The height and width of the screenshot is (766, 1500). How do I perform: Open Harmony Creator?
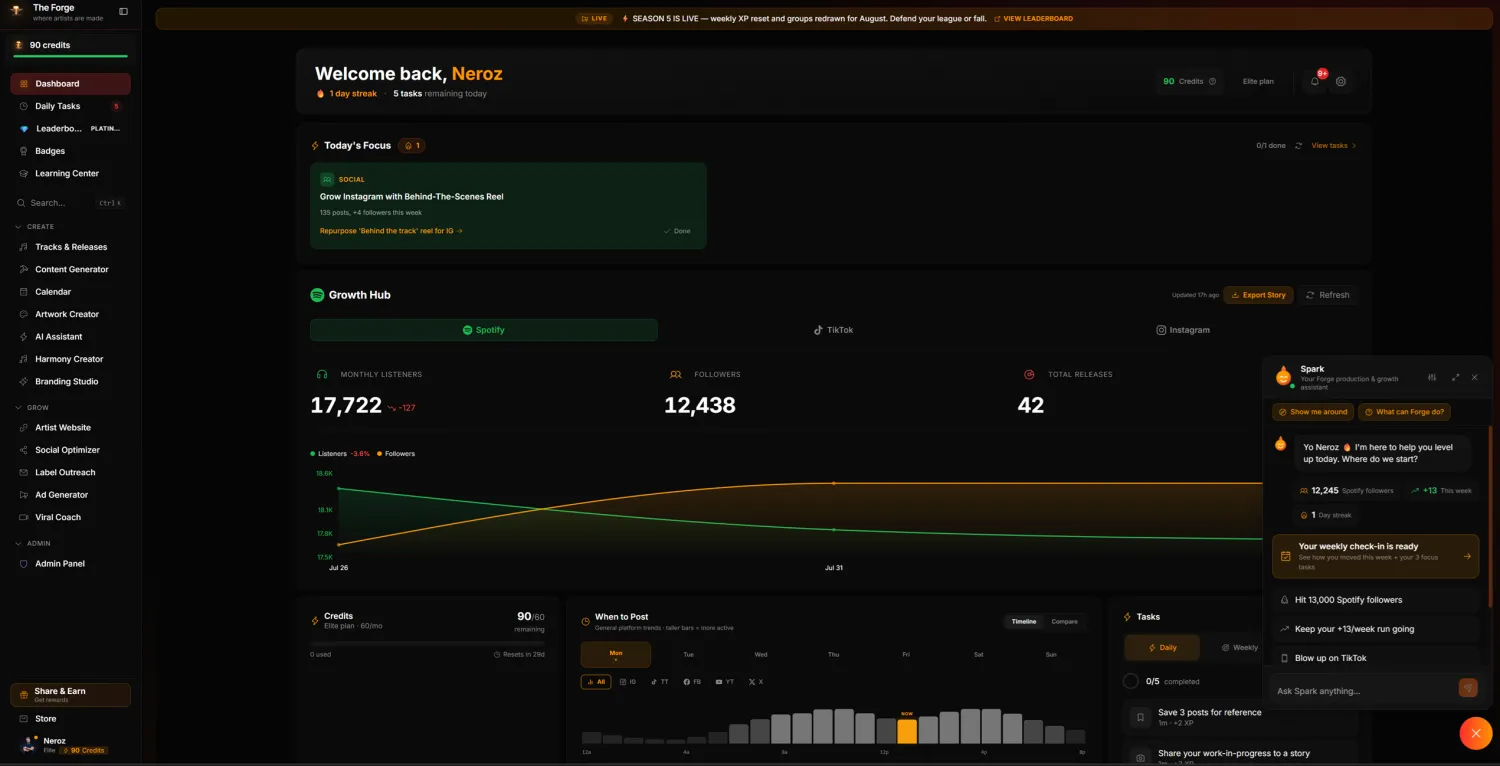[x=70, y=359]
